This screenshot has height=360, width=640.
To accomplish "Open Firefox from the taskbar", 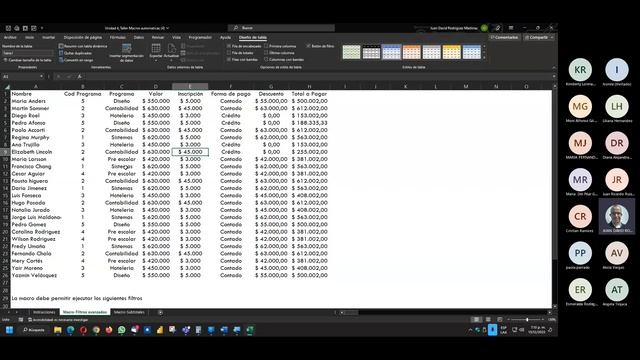I will (x=109, y=330).
